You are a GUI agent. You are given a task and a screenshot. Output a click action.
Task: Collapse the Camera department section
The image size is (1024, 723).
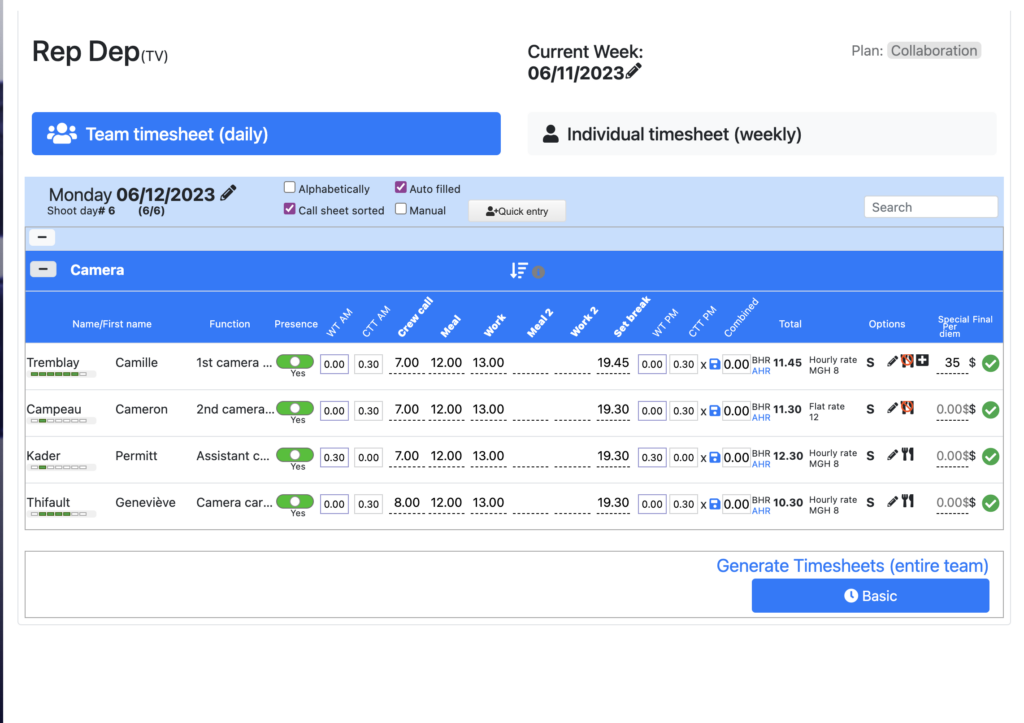43,269
